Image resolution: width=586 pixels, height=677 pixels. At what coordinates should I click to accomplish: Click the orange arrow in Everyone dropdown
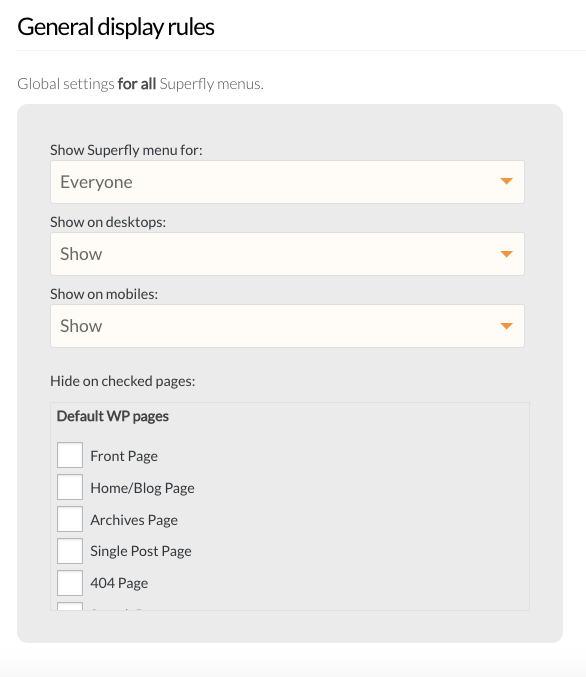coord(506,181)
